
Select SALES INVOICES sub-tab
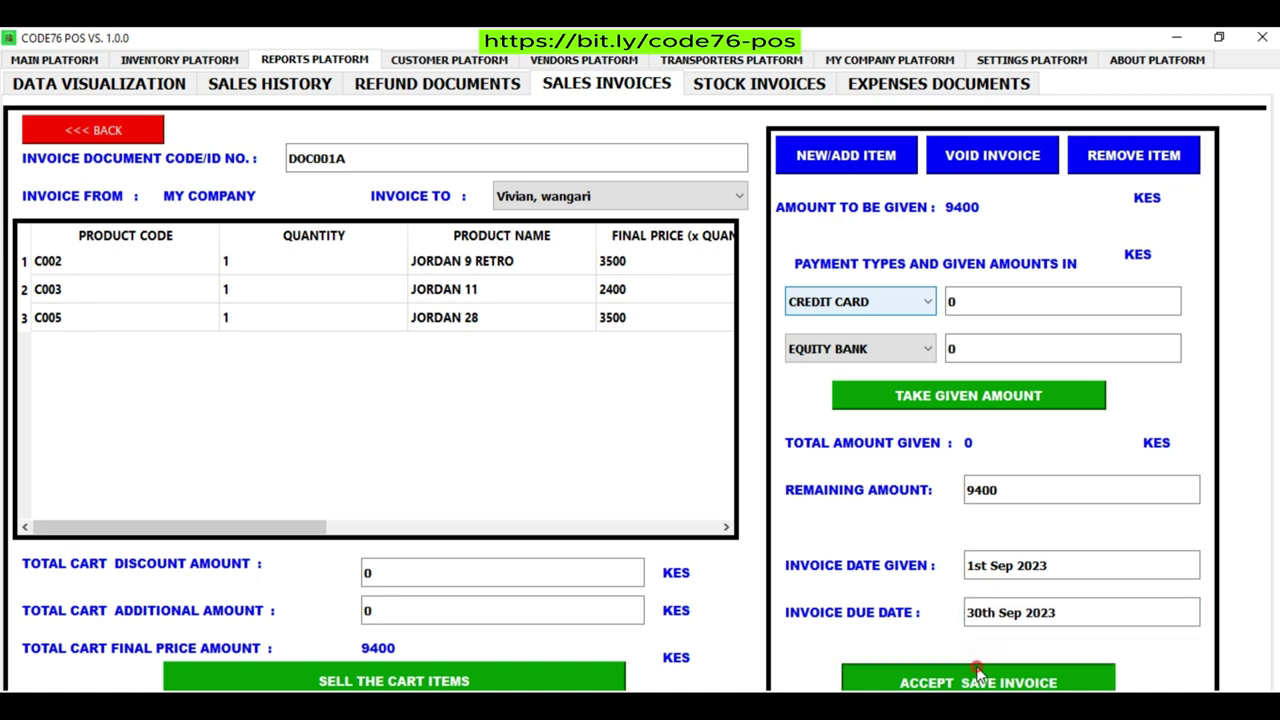coord(607,83)
